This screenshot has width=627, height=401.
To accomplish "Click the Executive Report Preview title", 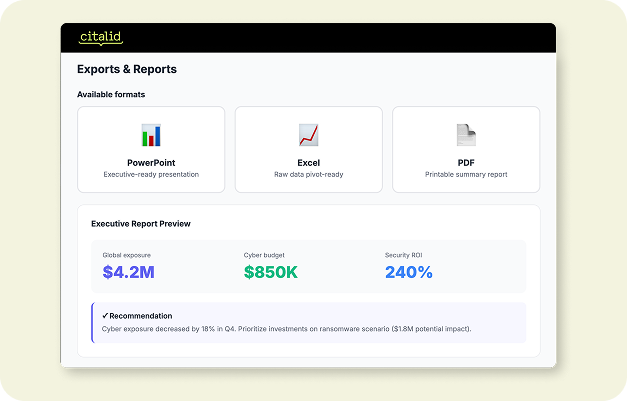I will pos(141,224).
